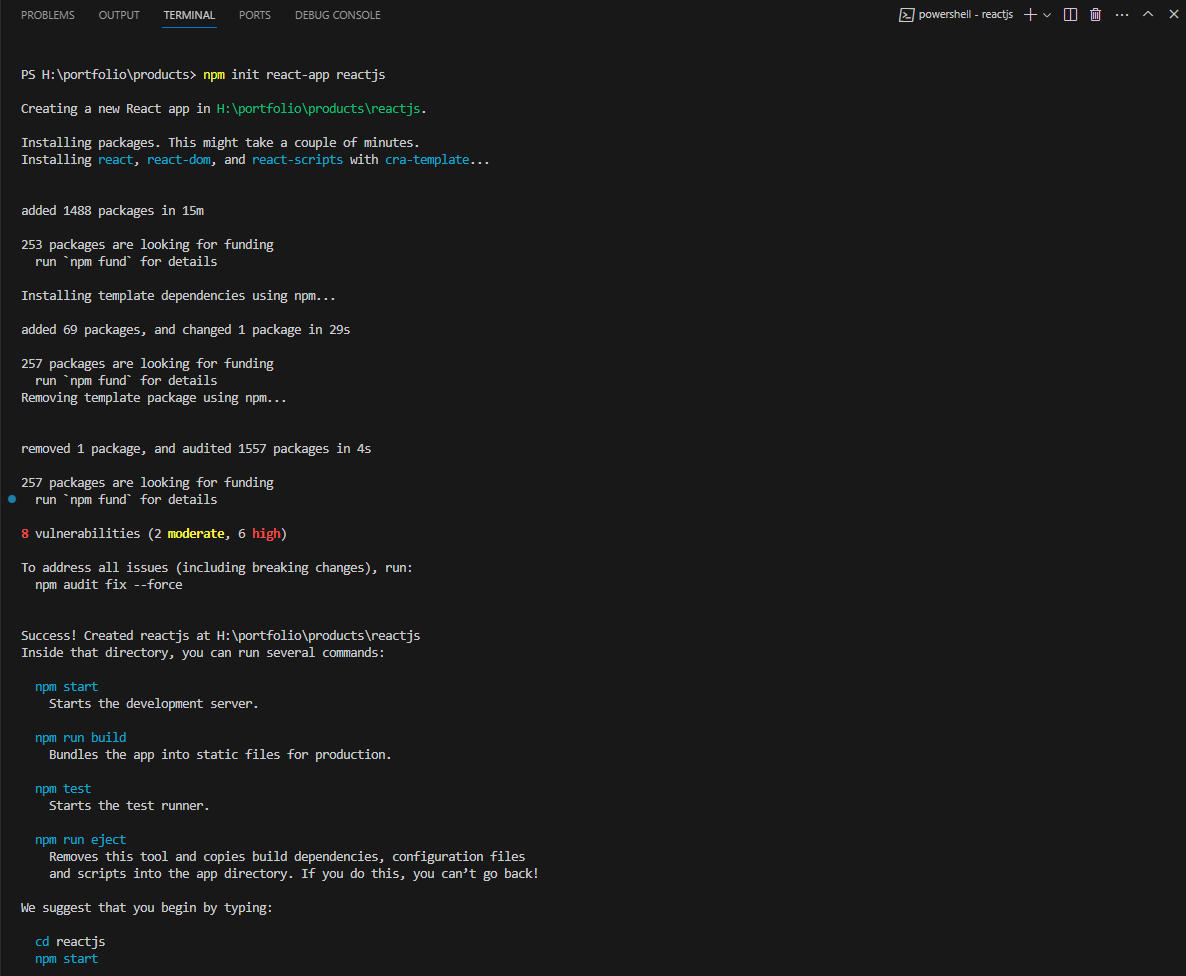Click 'Starts the development server.' description
The height and width of the screenshot is (976, 1186).
point(154,704)
